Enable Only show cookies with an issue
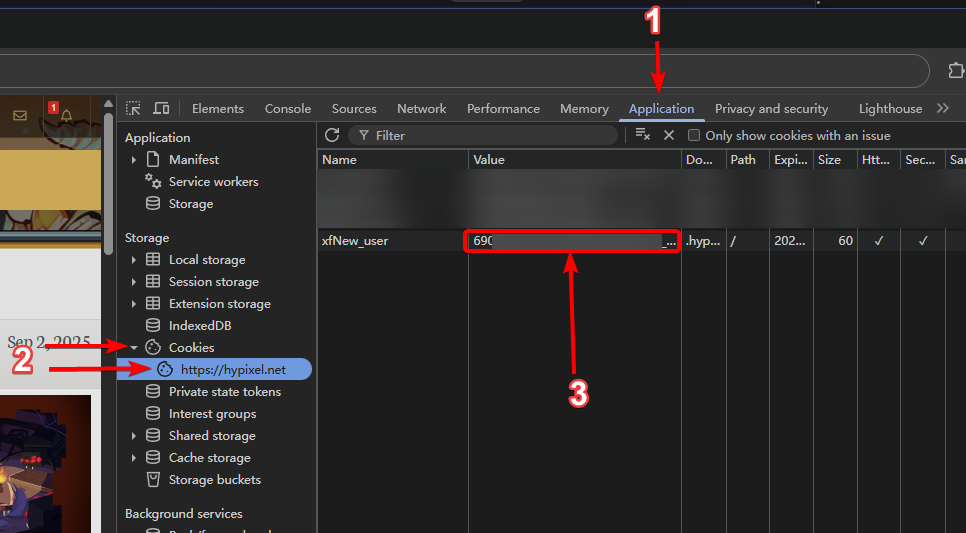966x533 pixels. click(694, 135)
